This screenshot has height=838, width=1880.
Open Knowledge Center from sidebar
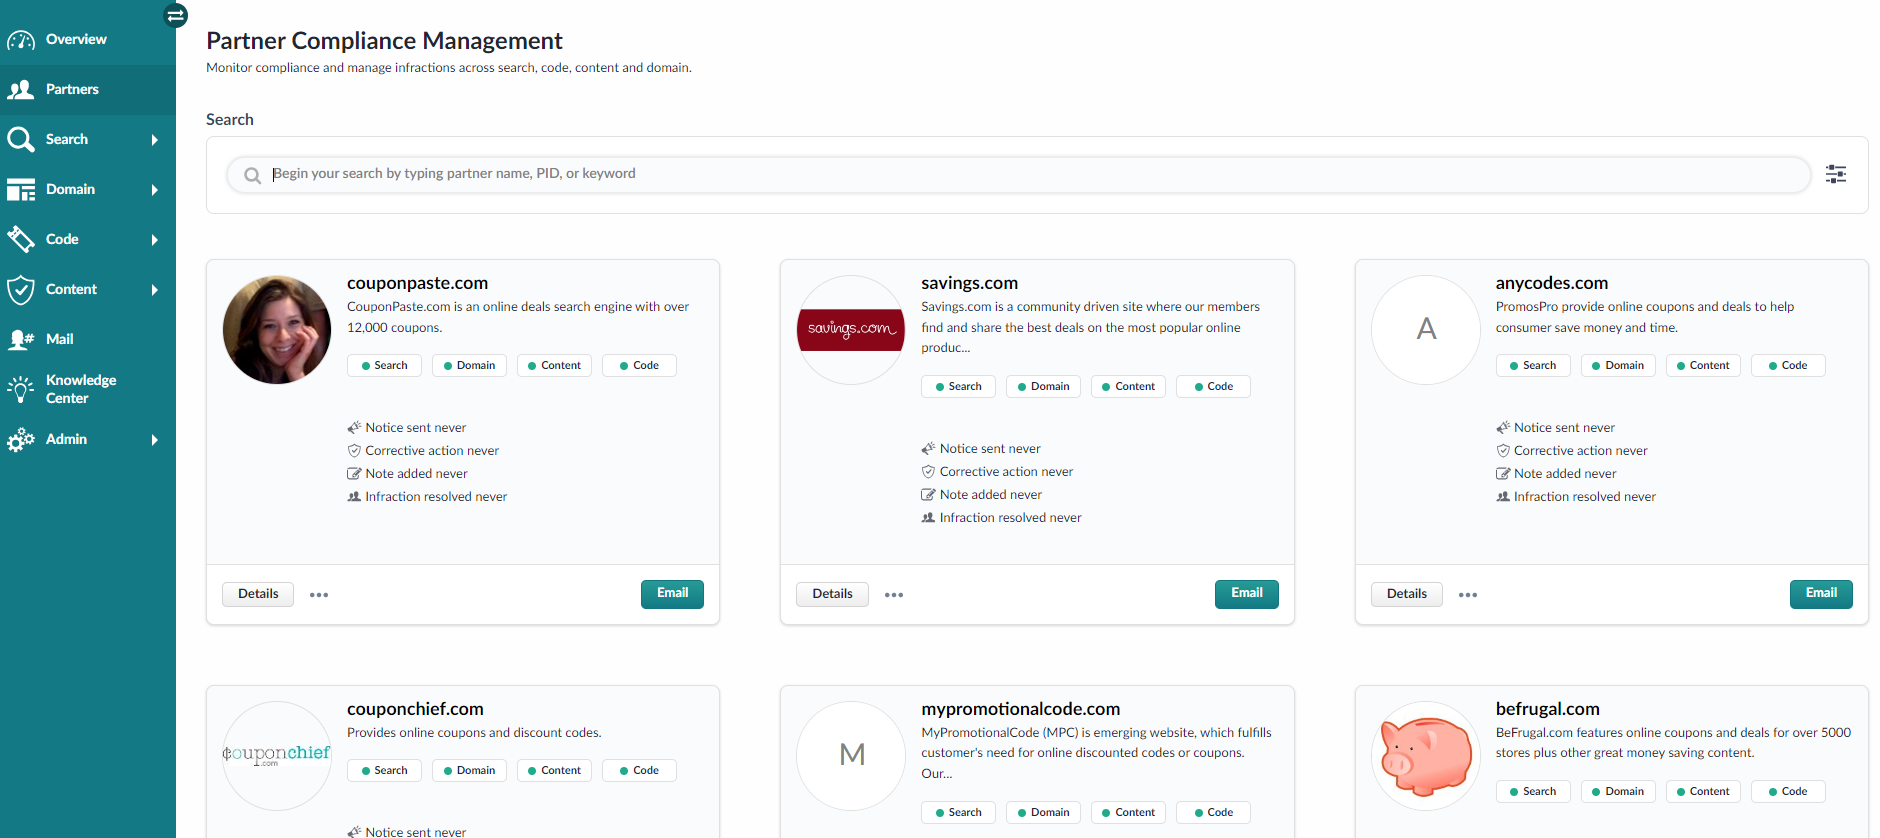[x=88, y=389]
